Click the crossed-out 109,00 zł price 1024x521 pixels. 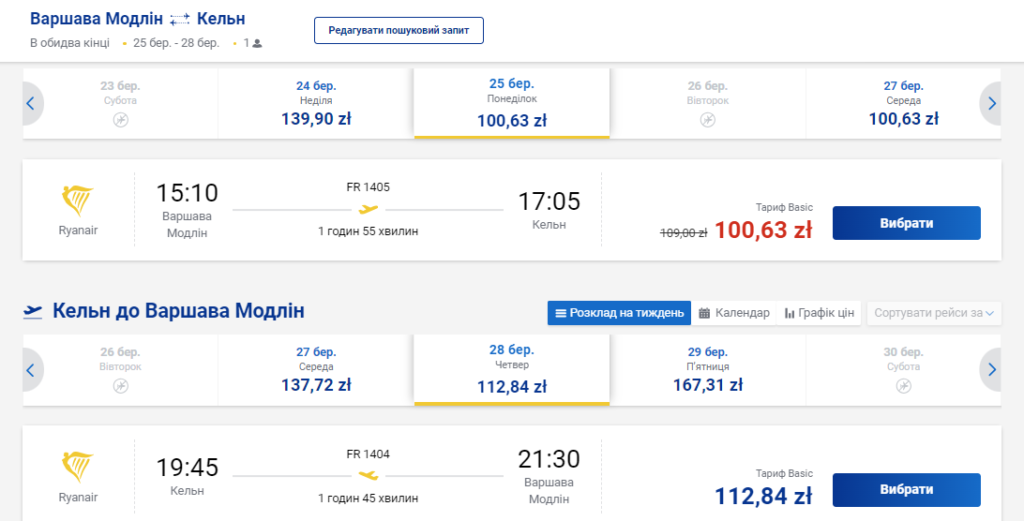(x=684, y=232)
